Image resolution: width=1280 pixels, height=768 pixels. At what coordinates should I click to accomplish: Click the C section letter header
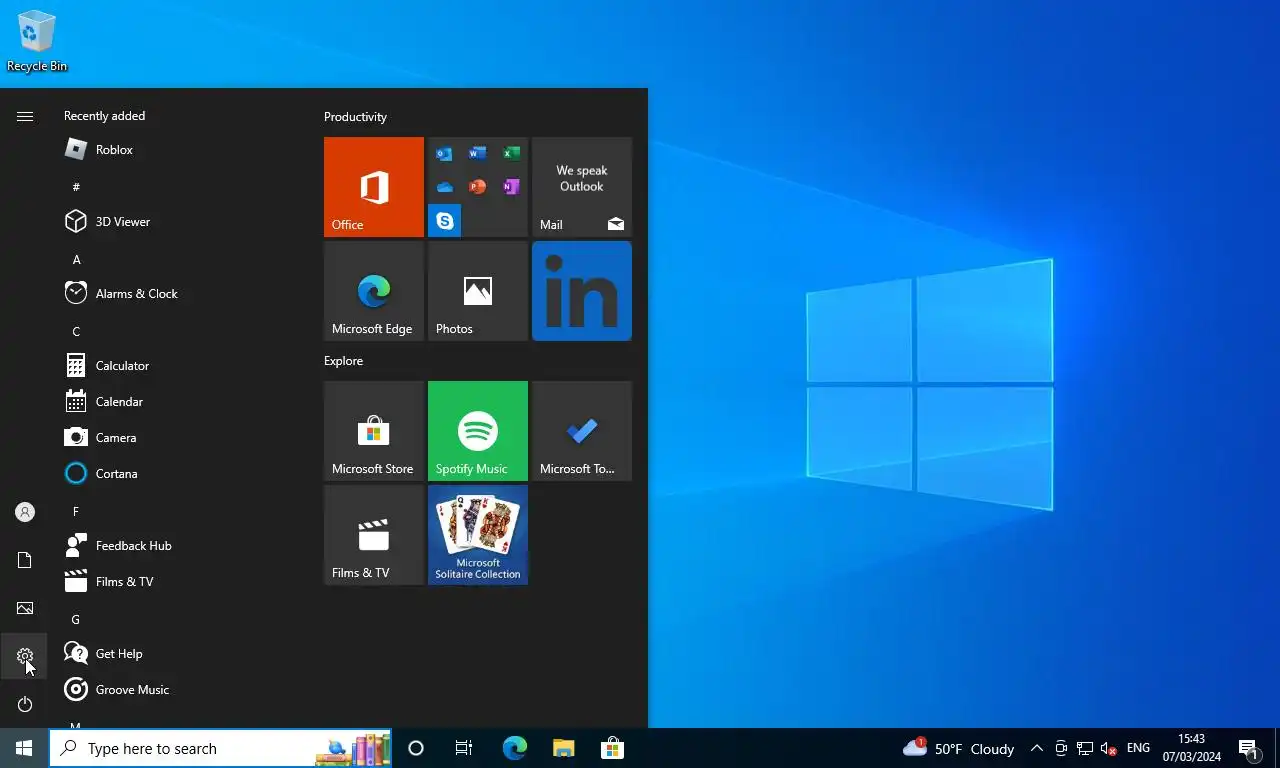[x=76, y=331]
